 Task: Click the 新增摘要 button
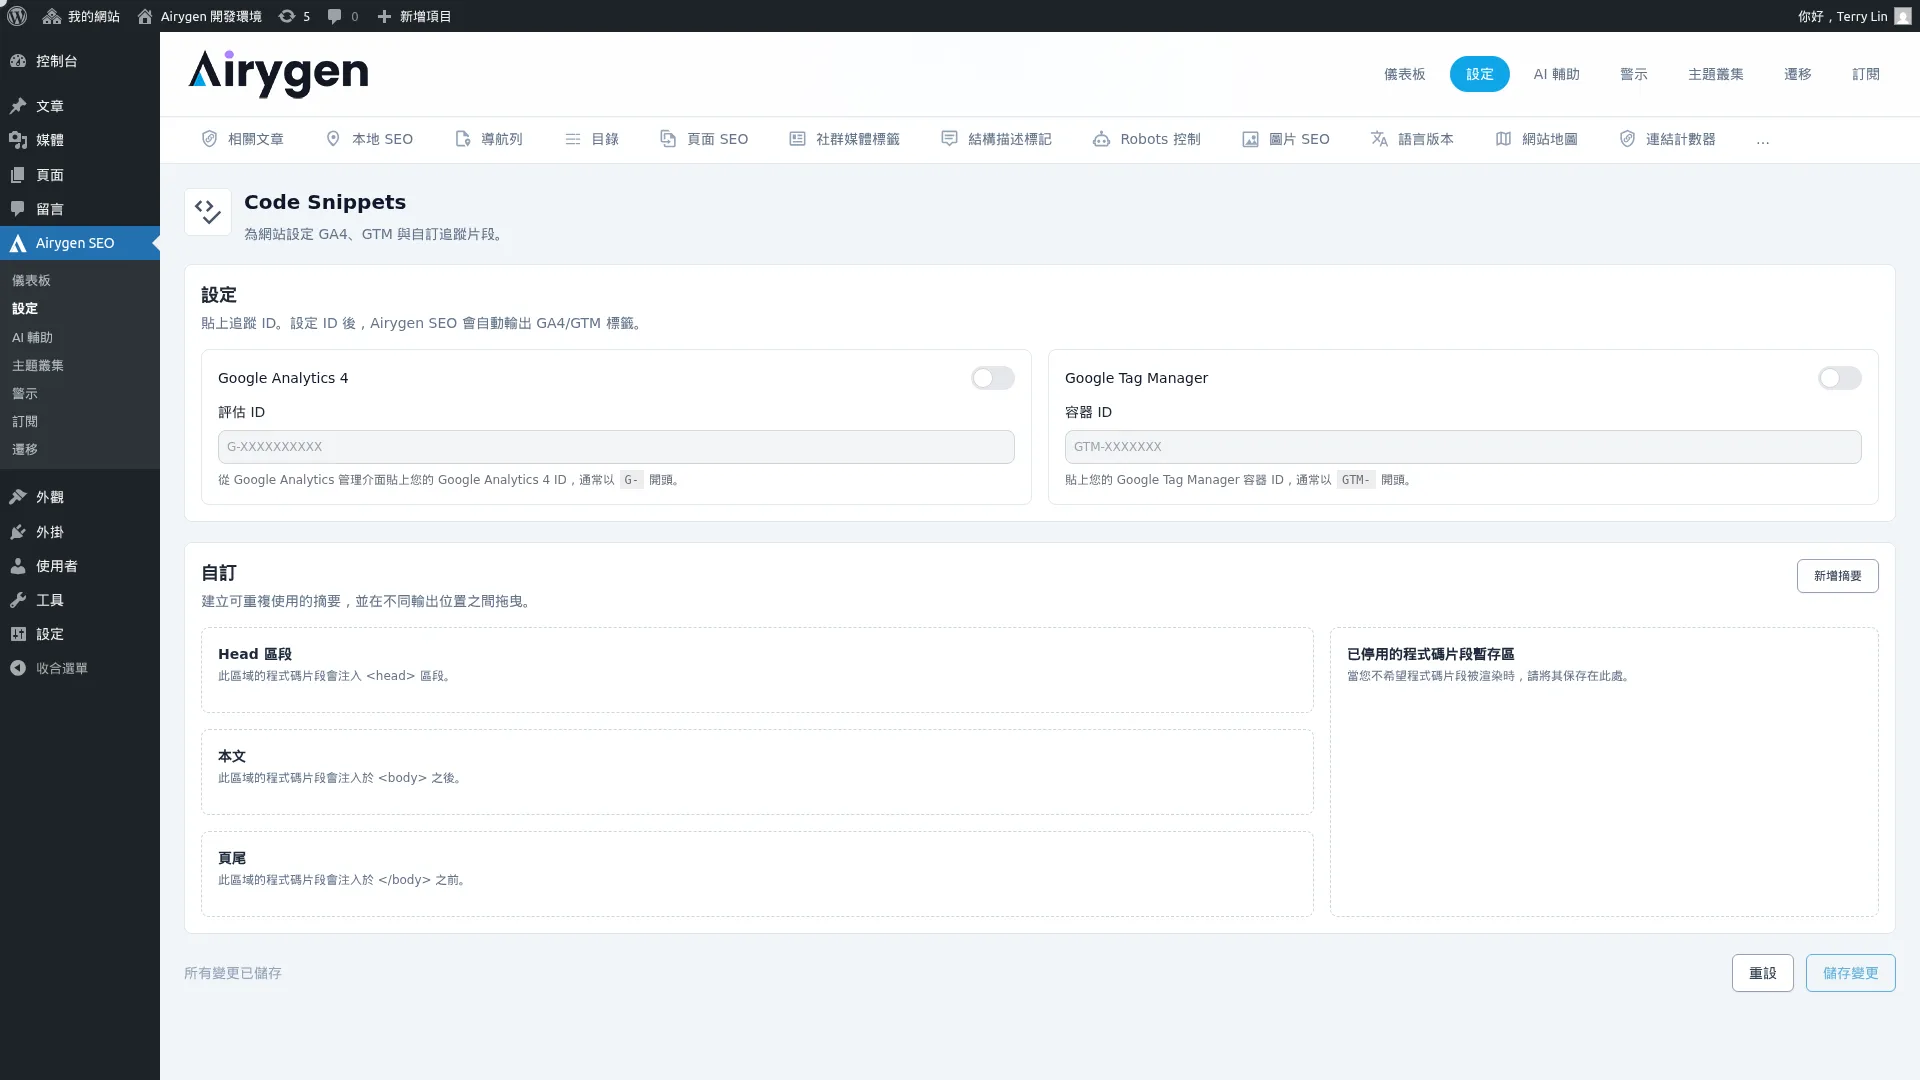1837,576
